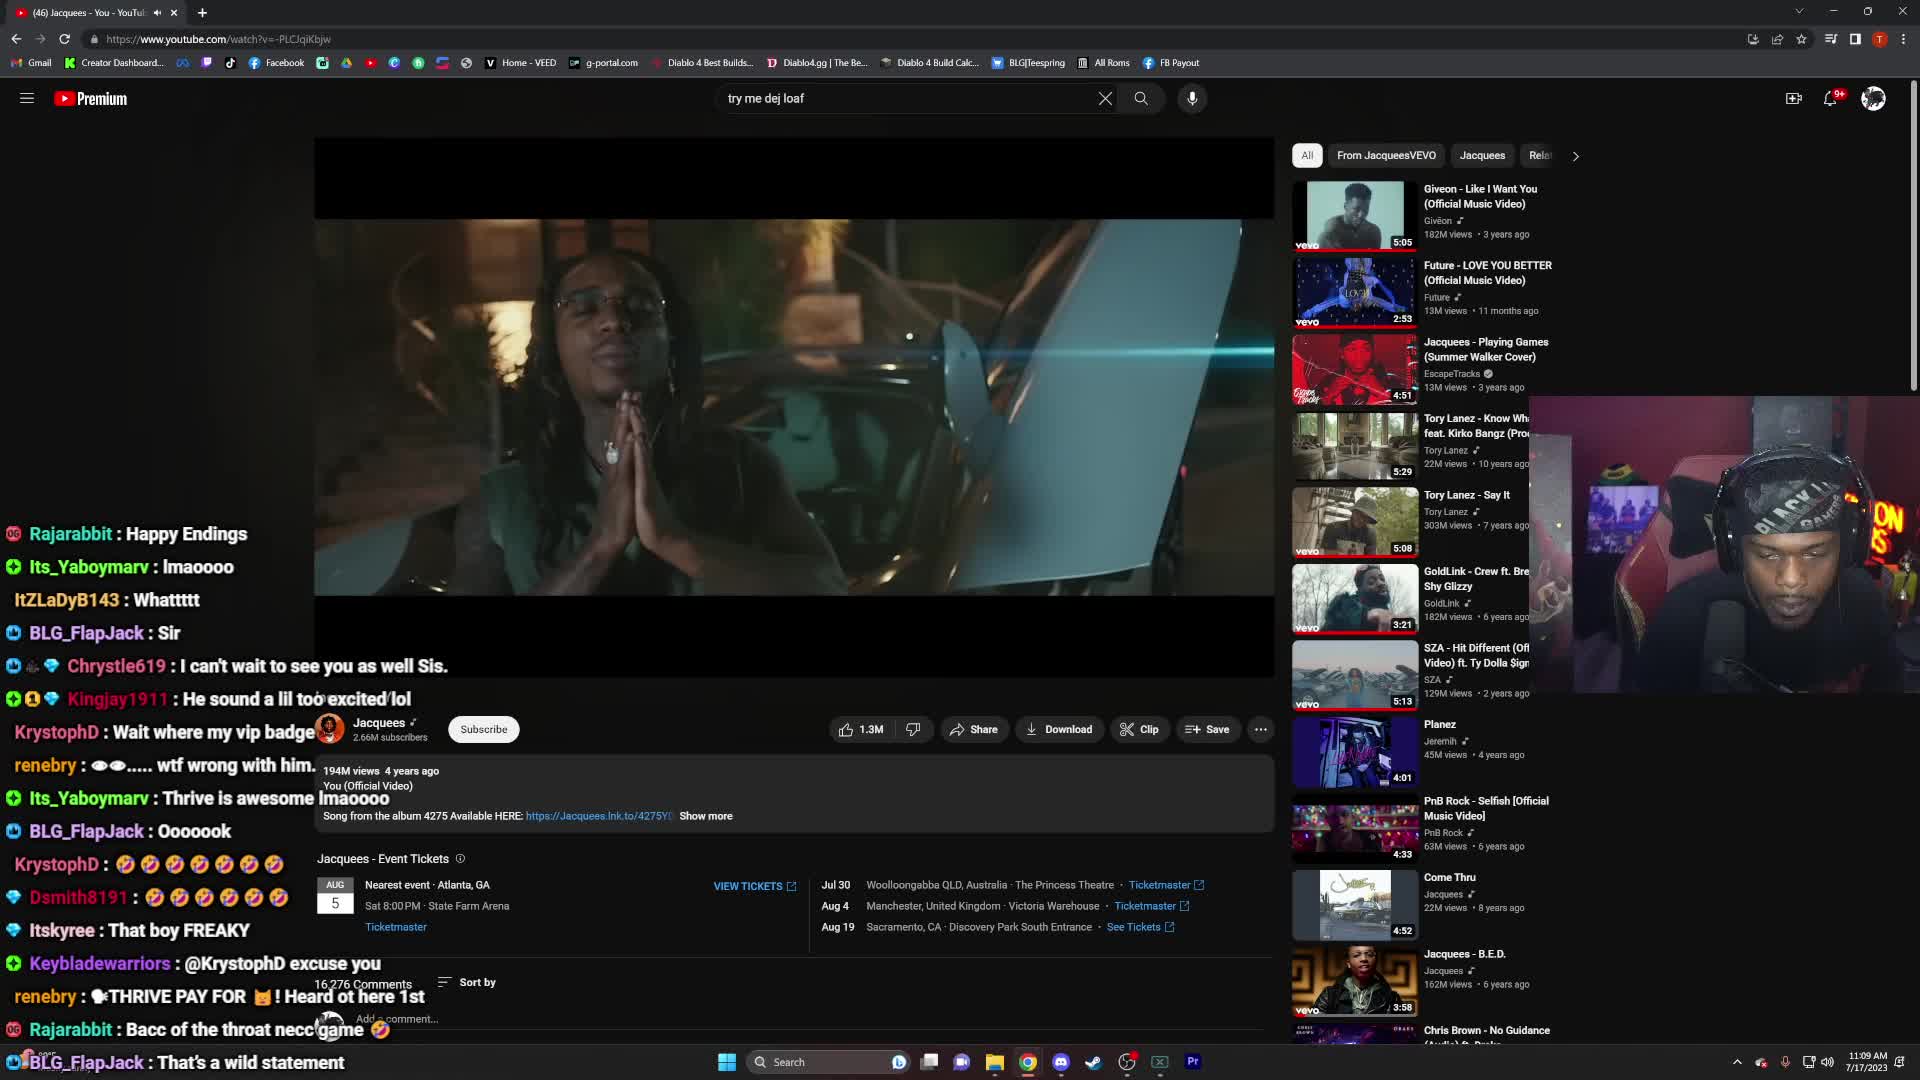This screenshot has height=1080, width=1920.
Task: Open the three-dot more actions menu
Action: (x=1261, y=730)
